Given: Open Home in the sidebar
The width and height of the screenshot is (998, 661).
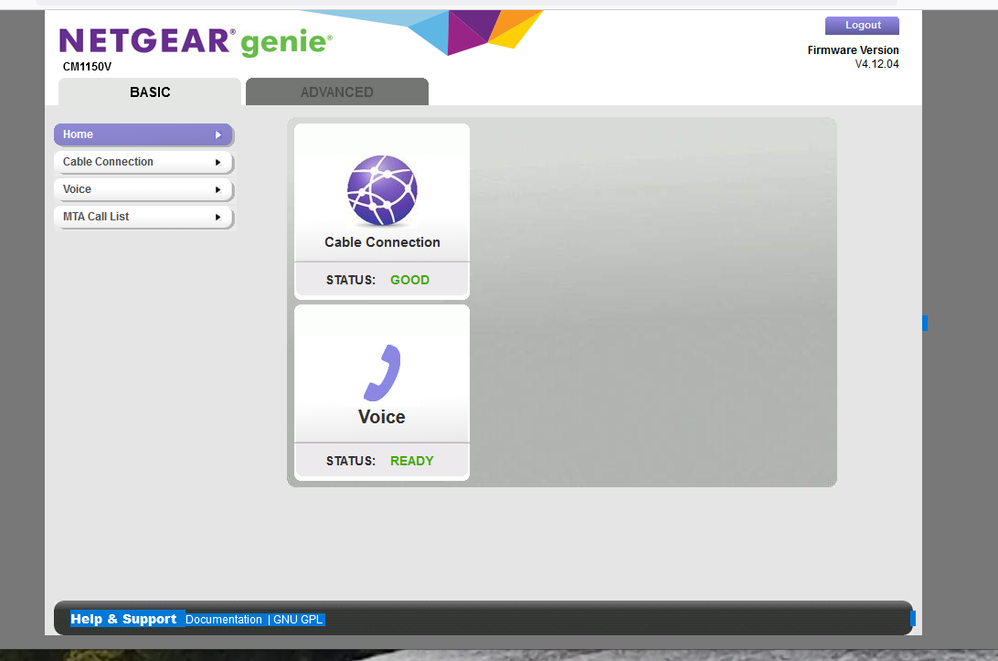Looking at the screenshot, I should [x=143, y=134].
